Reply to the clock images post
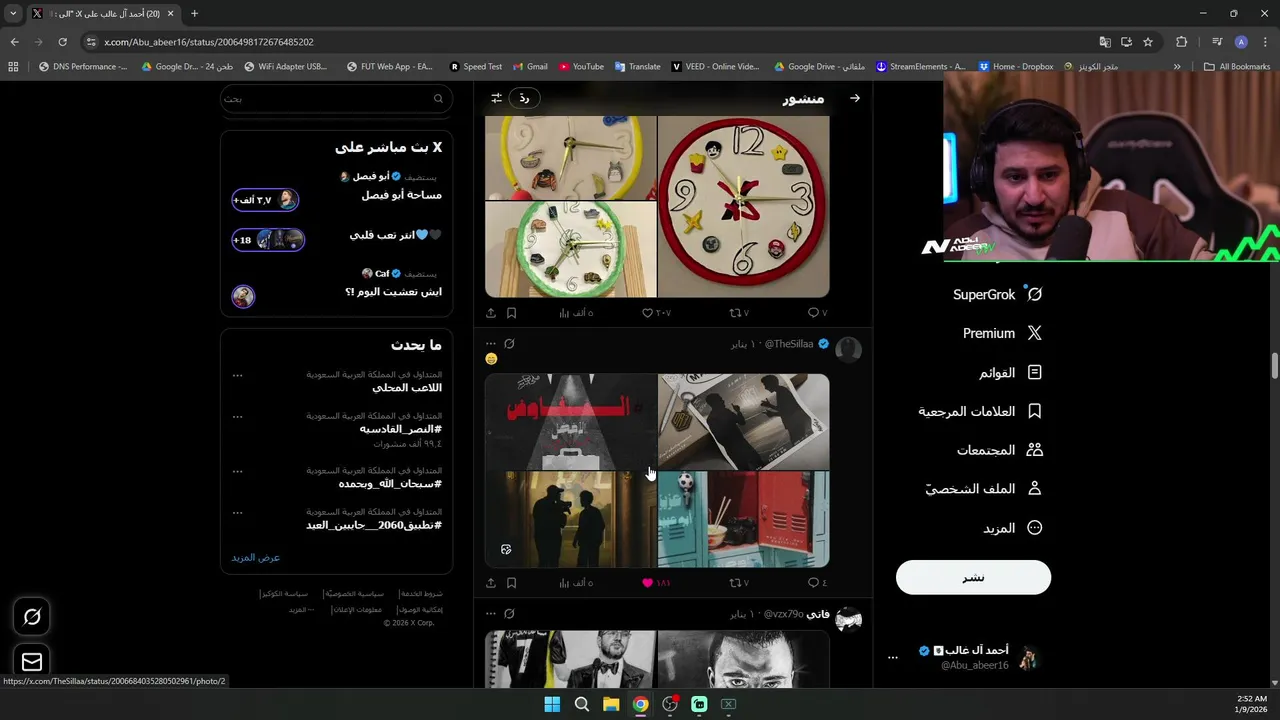Image resolution: width=1280 pixels, height=720 pixels. coord(818,313)
